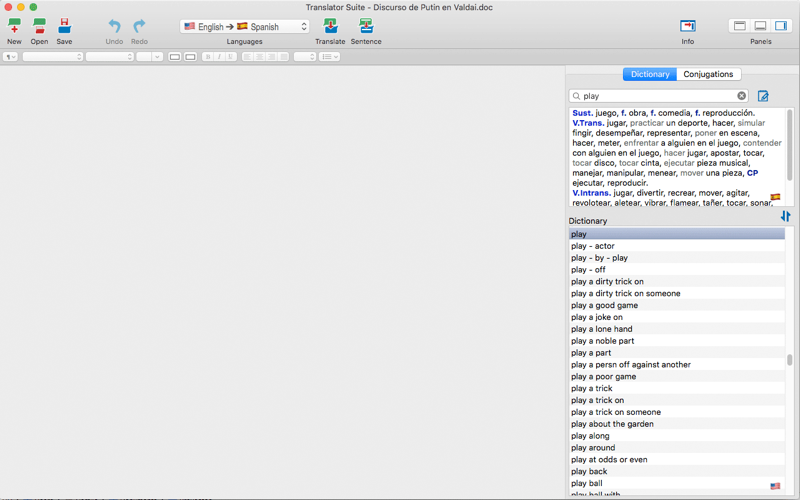Viewport: 800px width, 500px height.
Task: Click the word list scrollbar thumb
Action: point(789,360)
